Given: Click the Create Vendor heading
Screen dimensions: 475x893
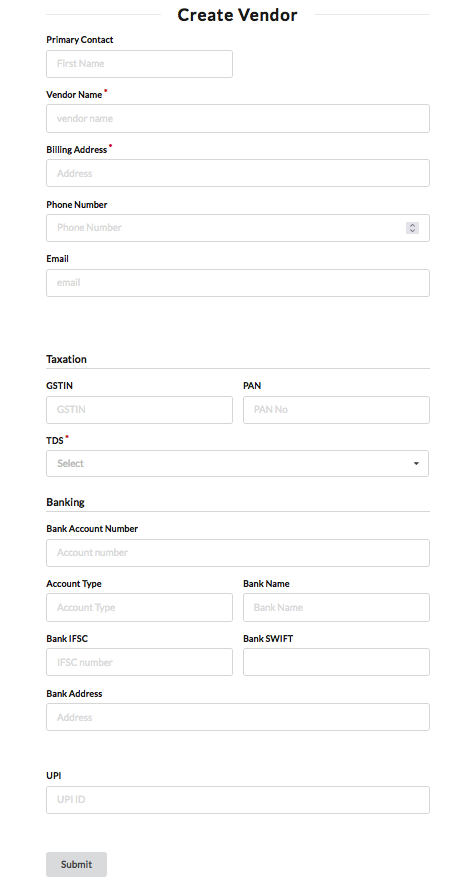Looking at the screenshot, I should 238,15.
